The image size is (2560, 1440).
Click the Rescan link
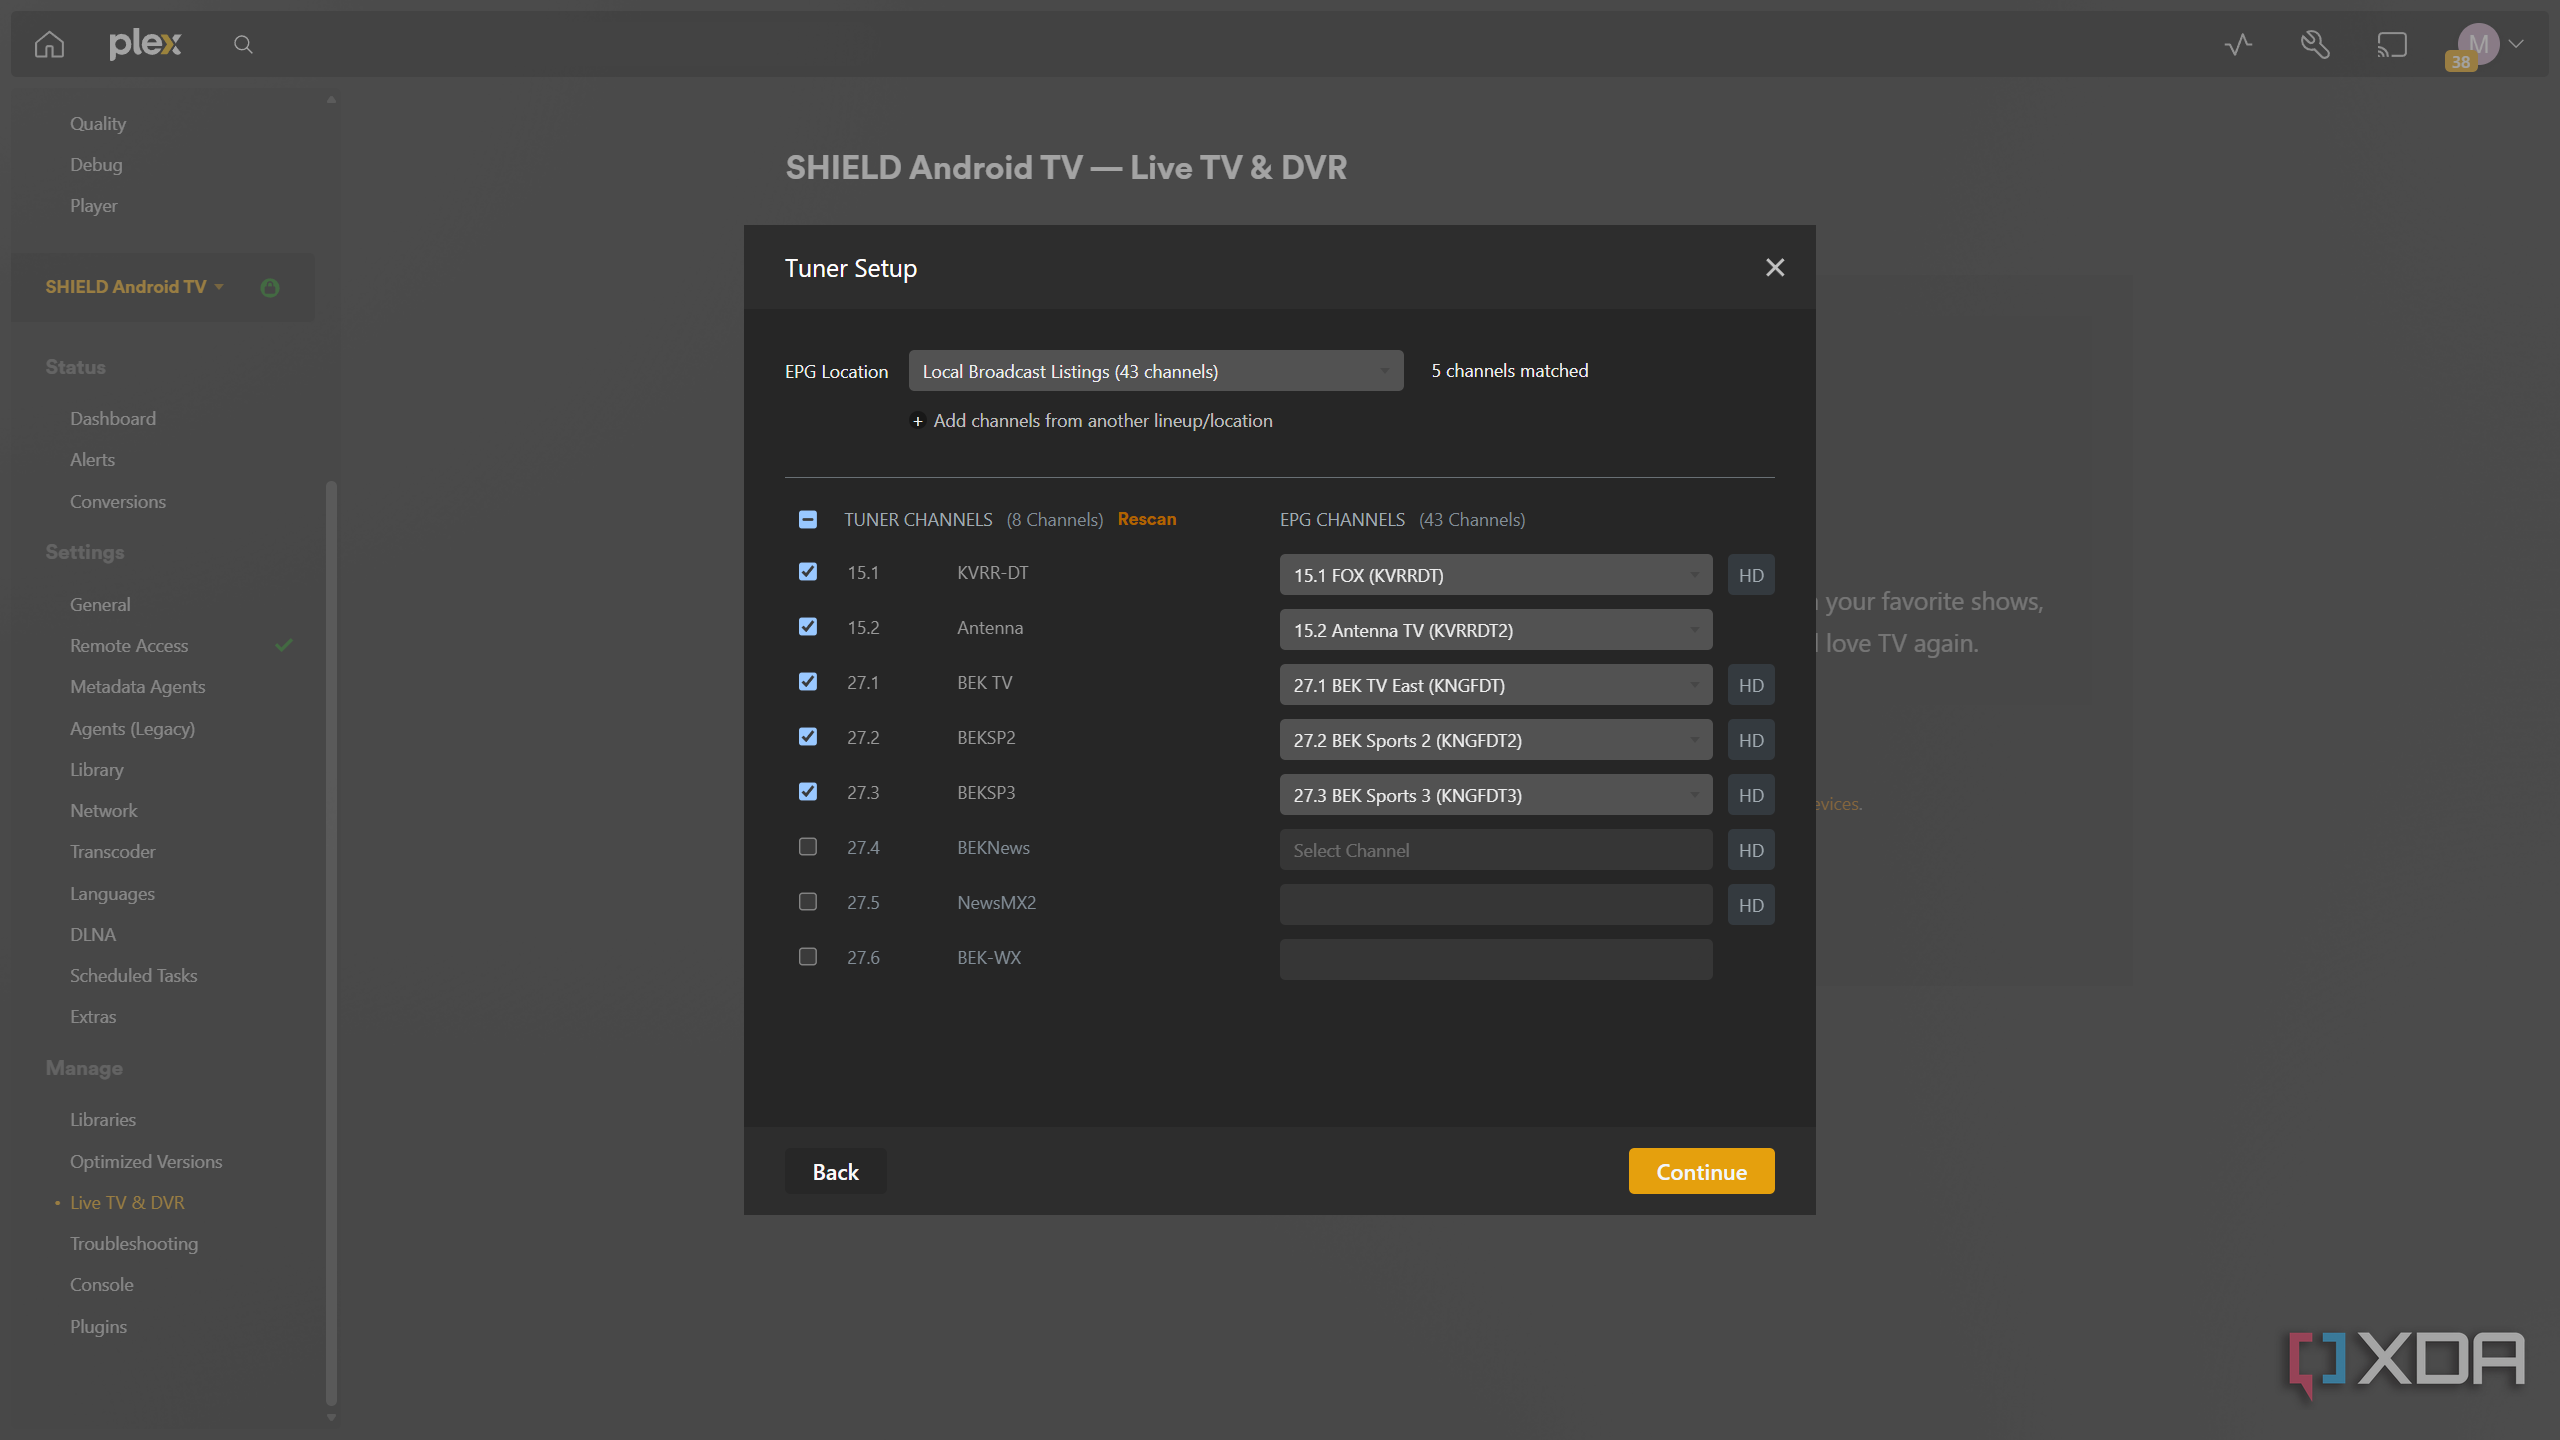(x=1146, y=519)
